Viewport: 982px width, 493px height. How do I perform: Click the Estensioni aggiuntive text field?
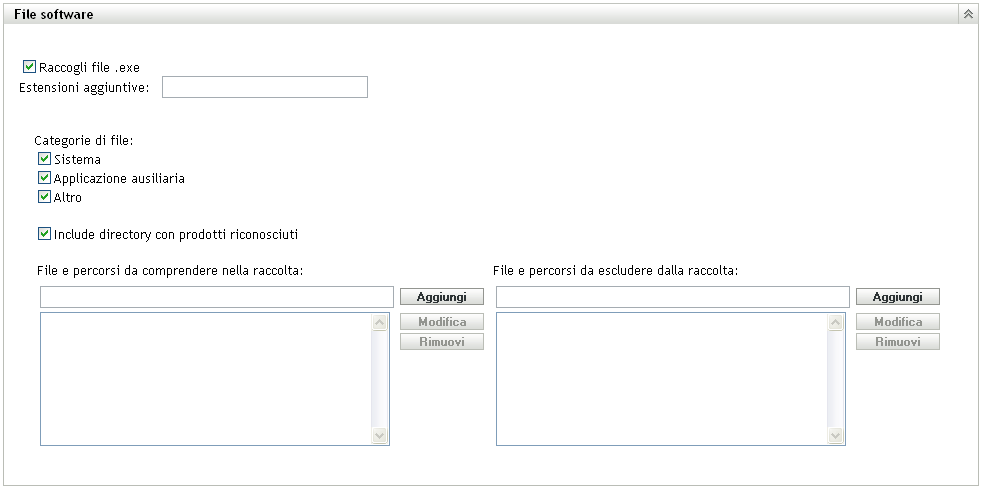265,88
